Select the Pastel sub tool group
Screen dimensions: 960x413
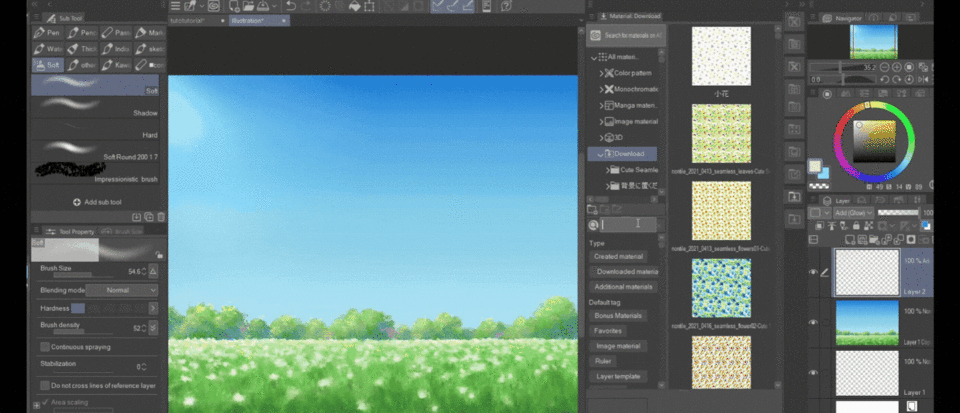pos(116,32)
